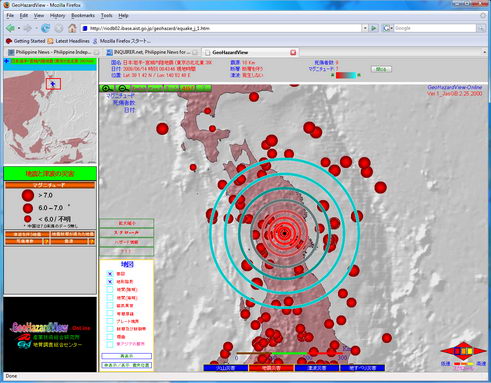
Task: Click the Go arrow beside the address bar
Action: point(374,28)
